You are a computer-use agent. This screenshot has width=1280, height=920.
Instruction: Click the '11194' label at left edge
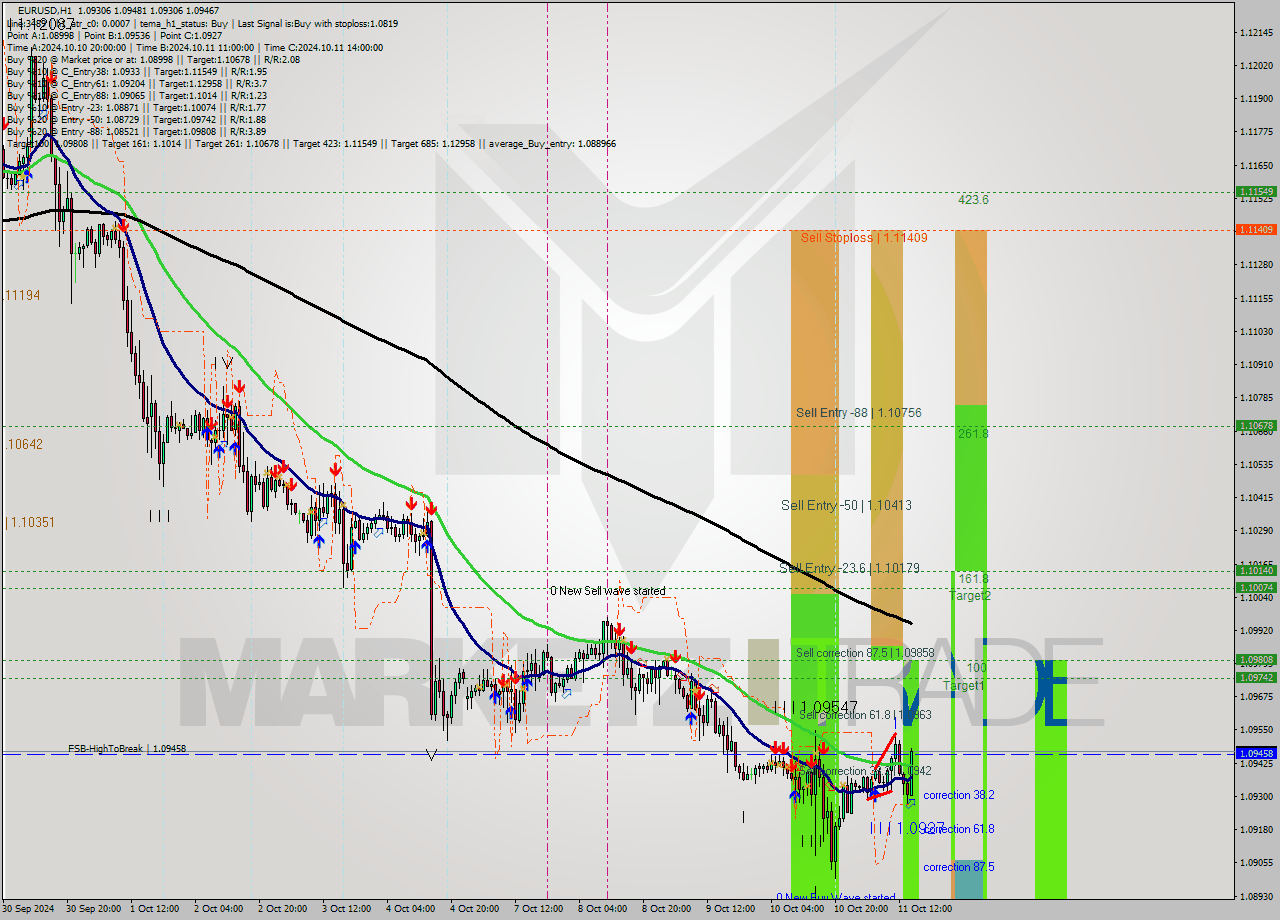pos(22,295)
